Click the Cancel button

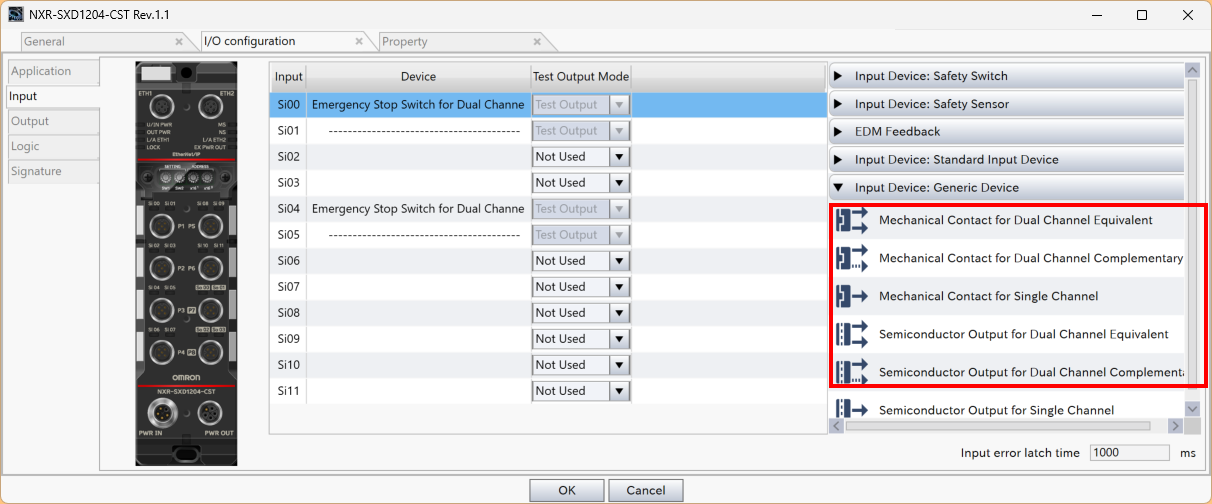(645, 490)
